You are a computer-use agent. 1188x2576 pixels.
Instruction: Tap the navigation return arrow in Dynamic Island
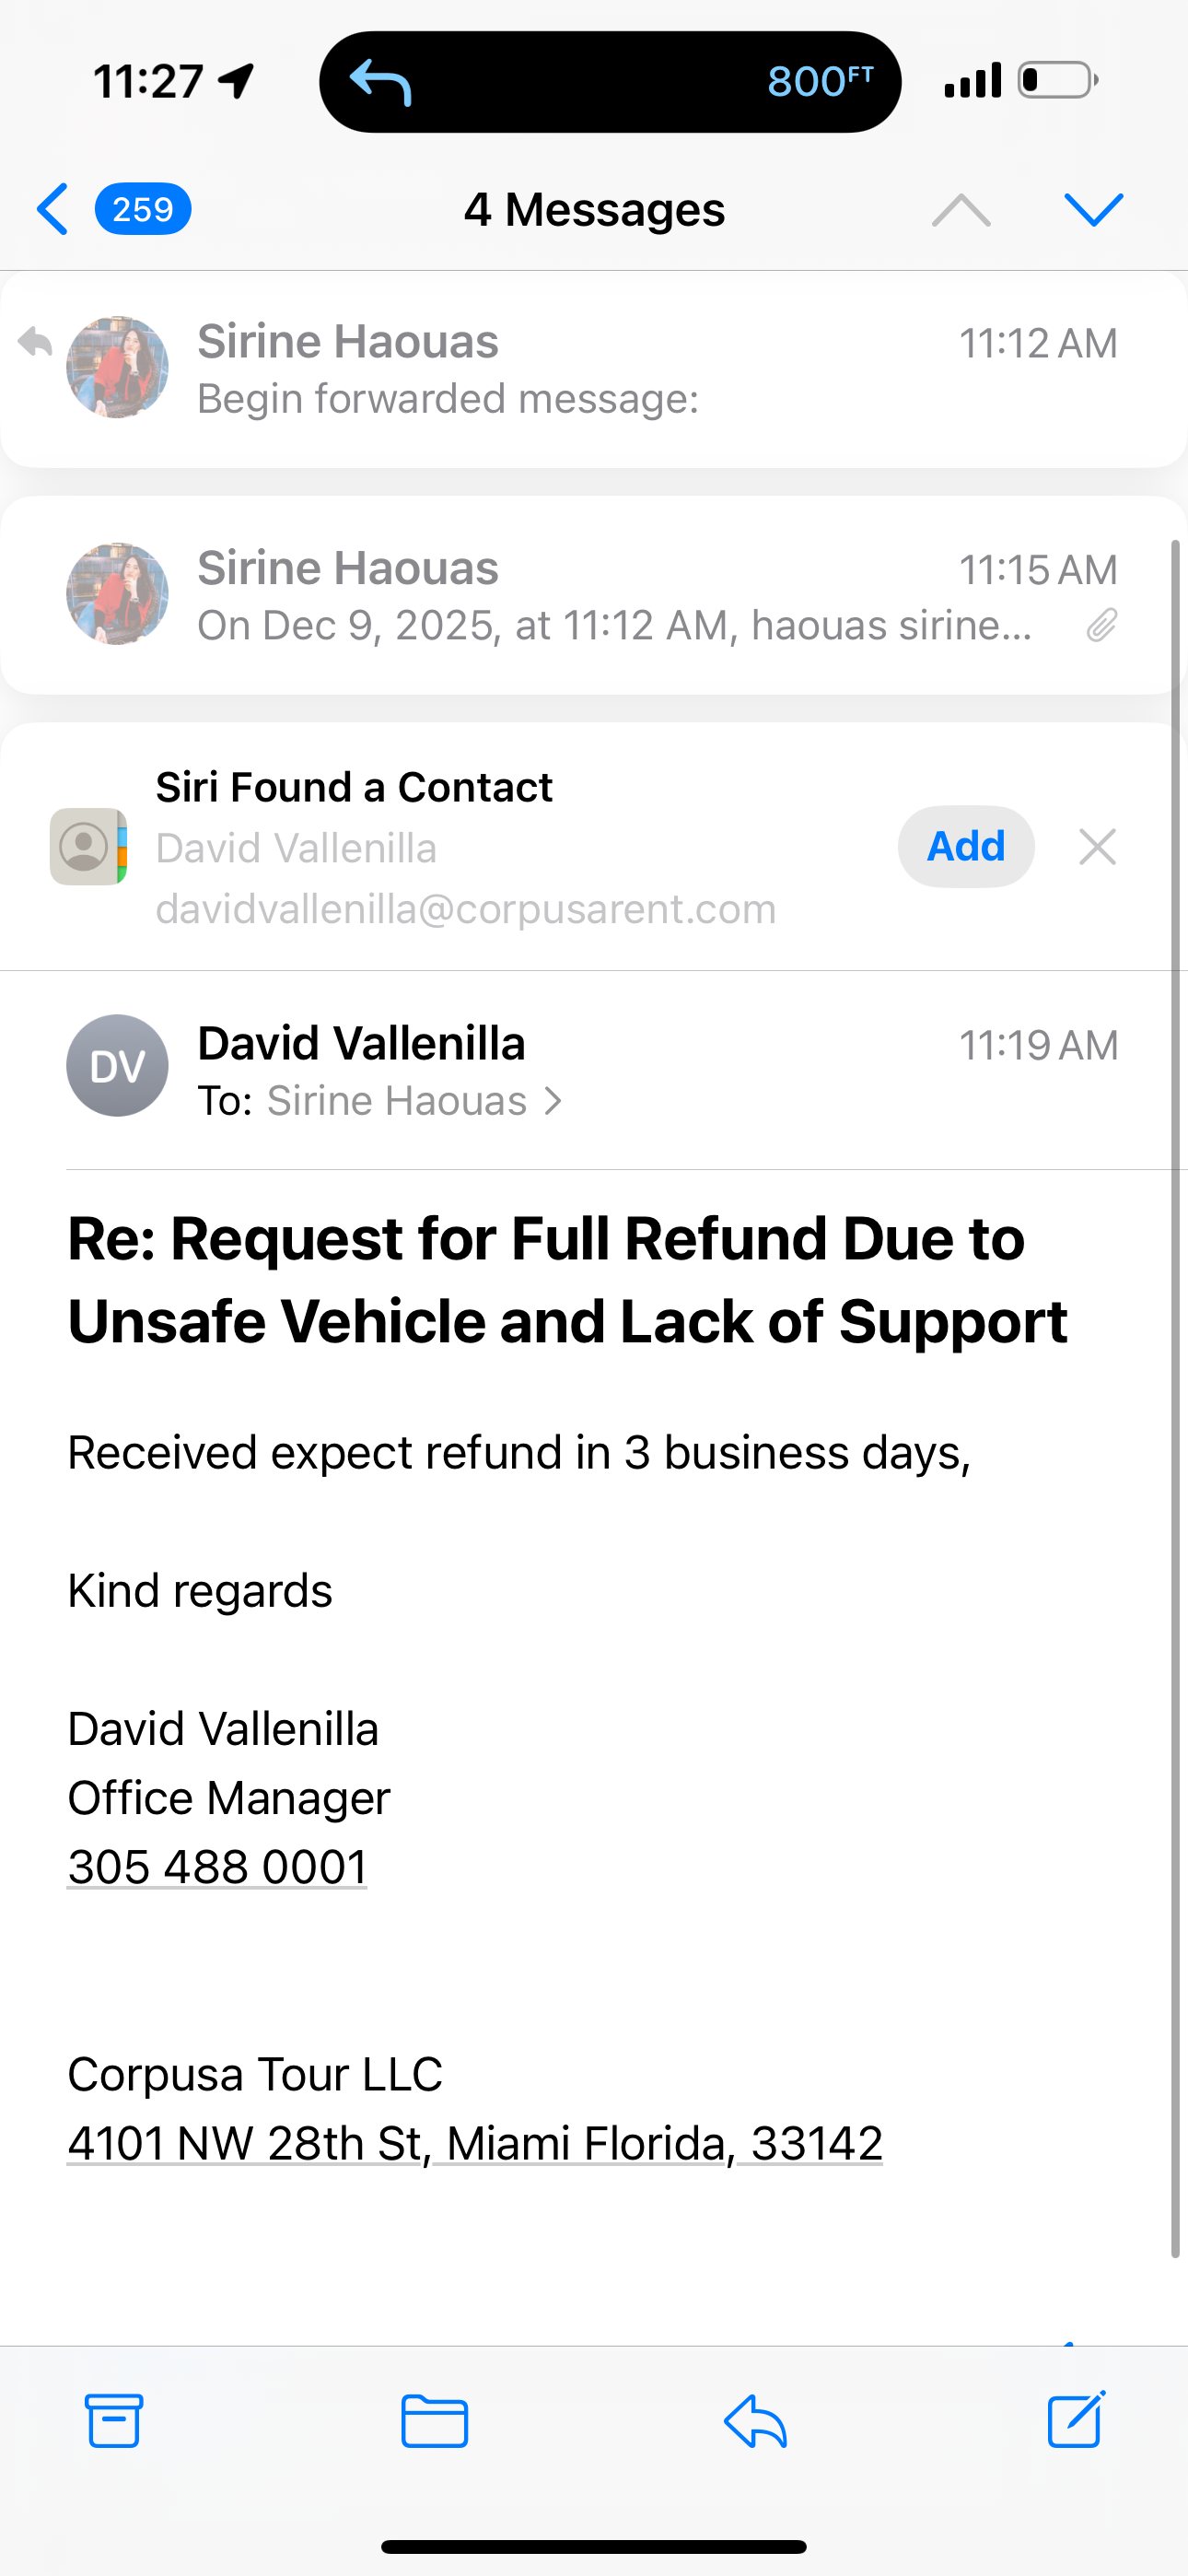(x=381, y=82)
